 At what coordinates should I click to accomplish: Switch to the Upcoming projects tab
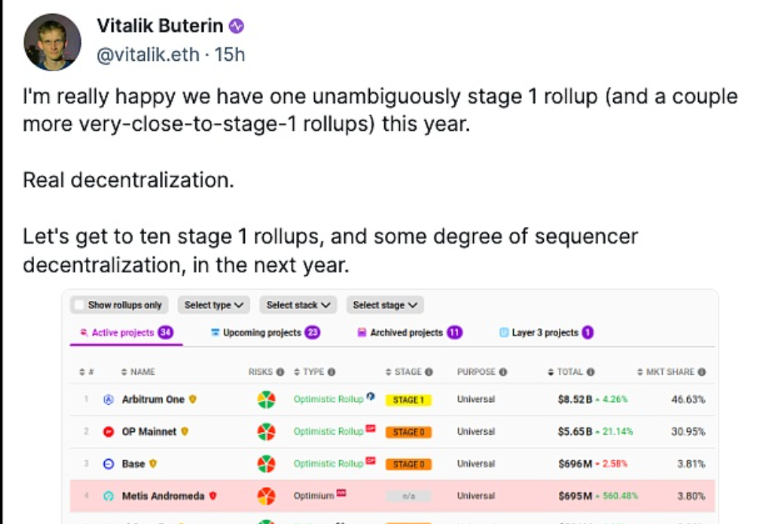tap(264, 333)
